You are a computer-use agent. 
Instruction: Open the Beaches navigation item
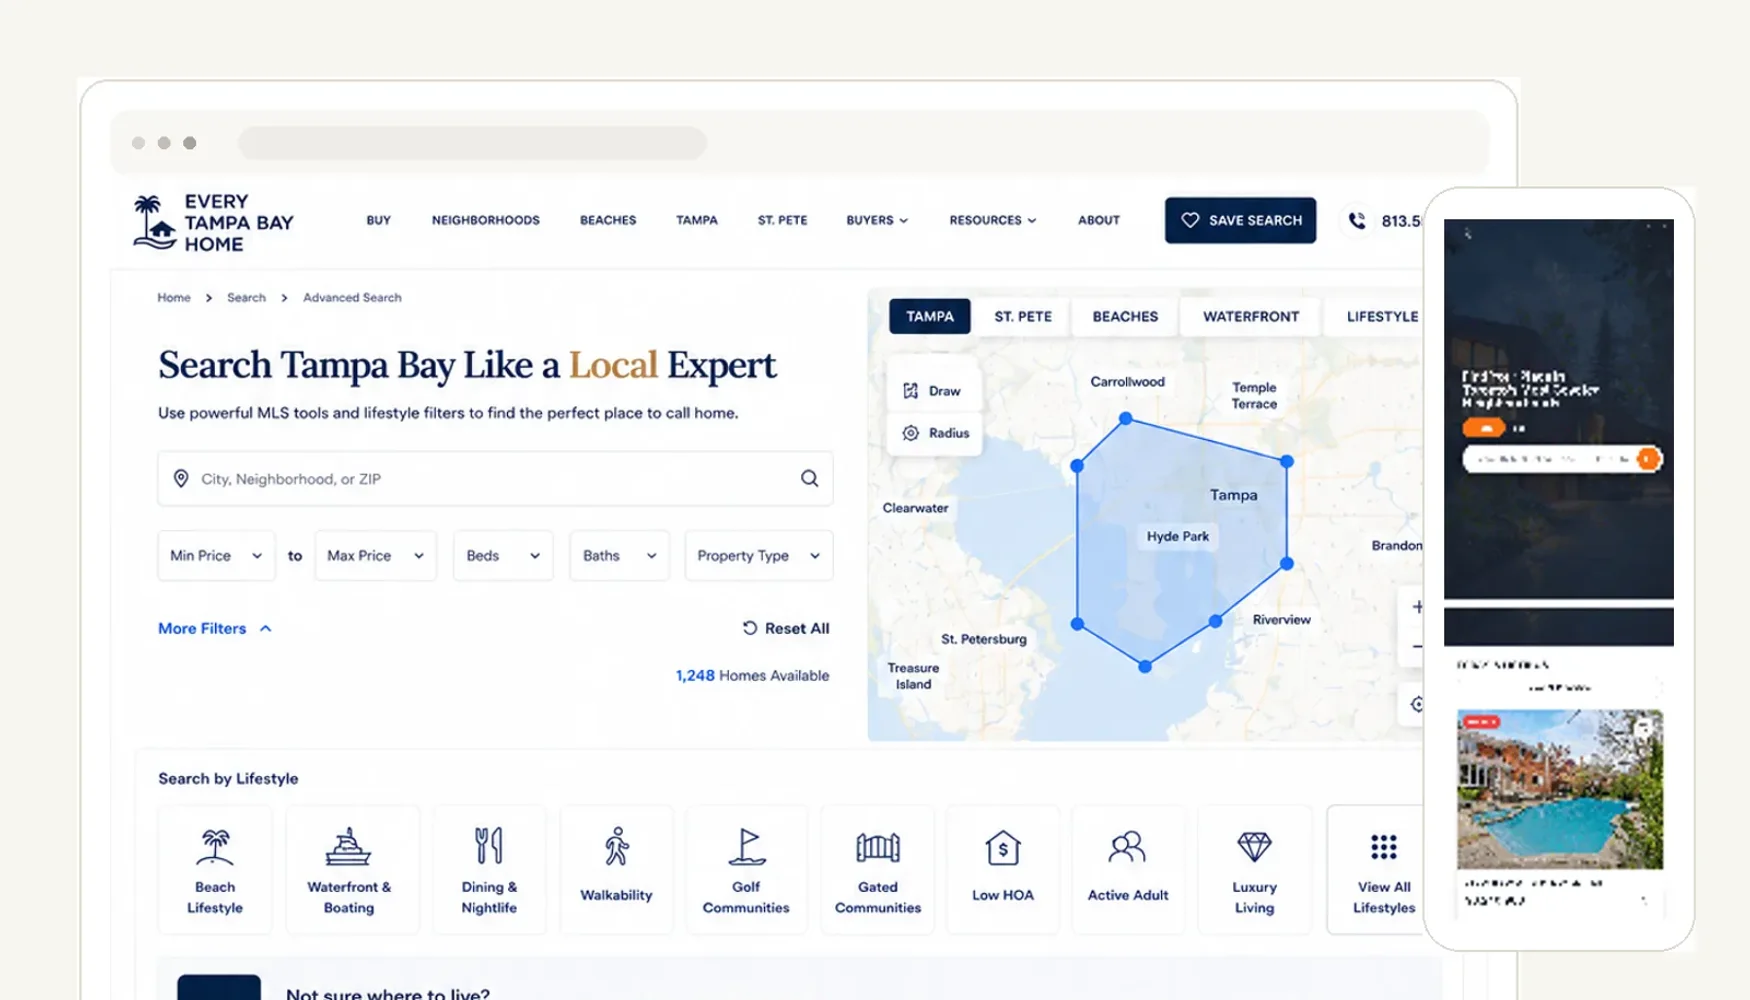coord(608,220)
